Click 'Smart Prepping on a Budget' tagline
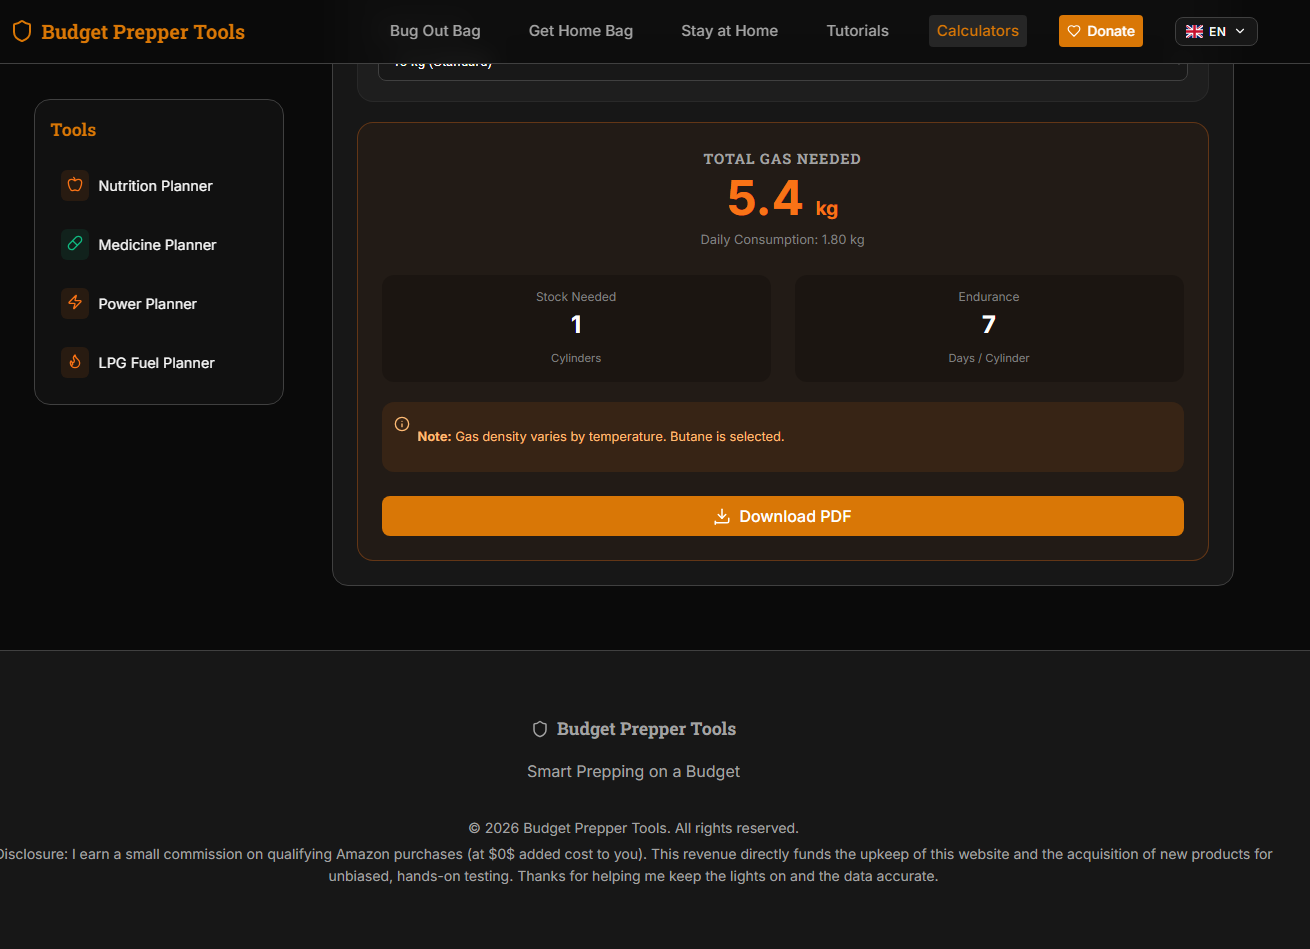 [x=634, y=771]
